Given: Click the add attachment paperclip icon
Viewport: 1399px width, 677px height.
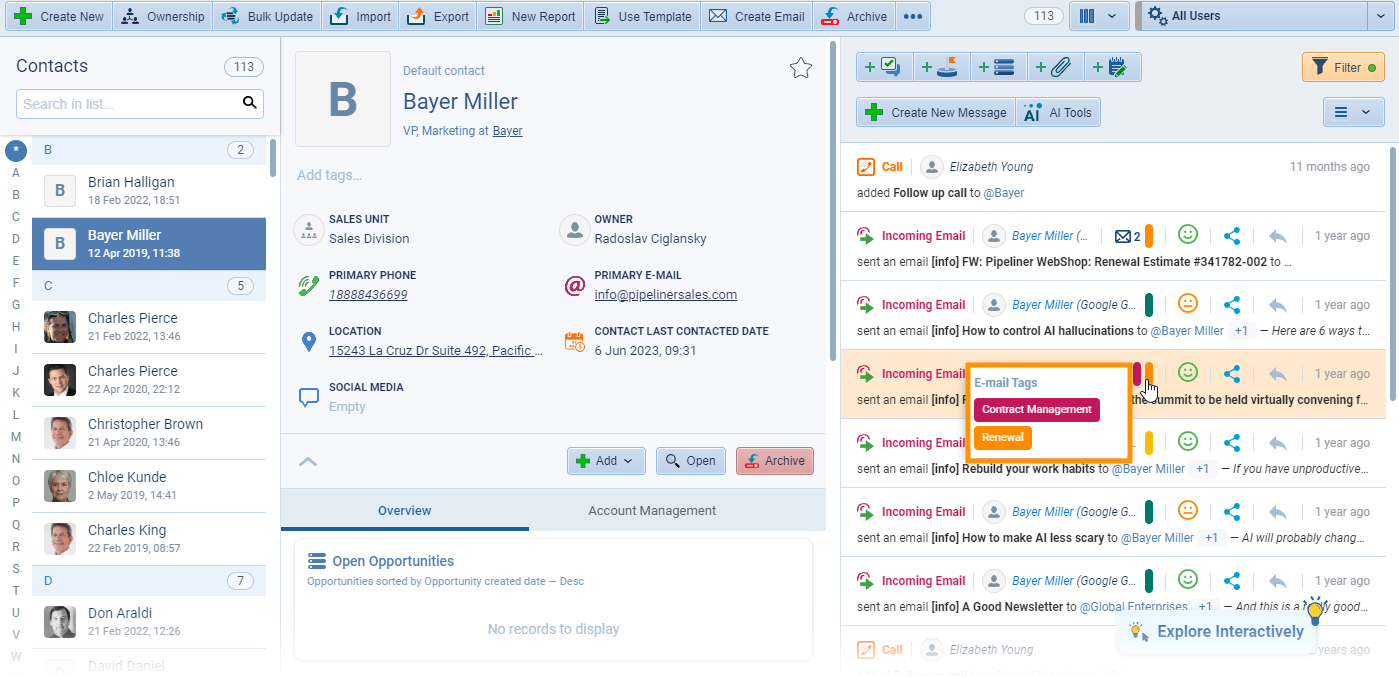Looking at the screenshot, I should click(x=1056, y=66).
